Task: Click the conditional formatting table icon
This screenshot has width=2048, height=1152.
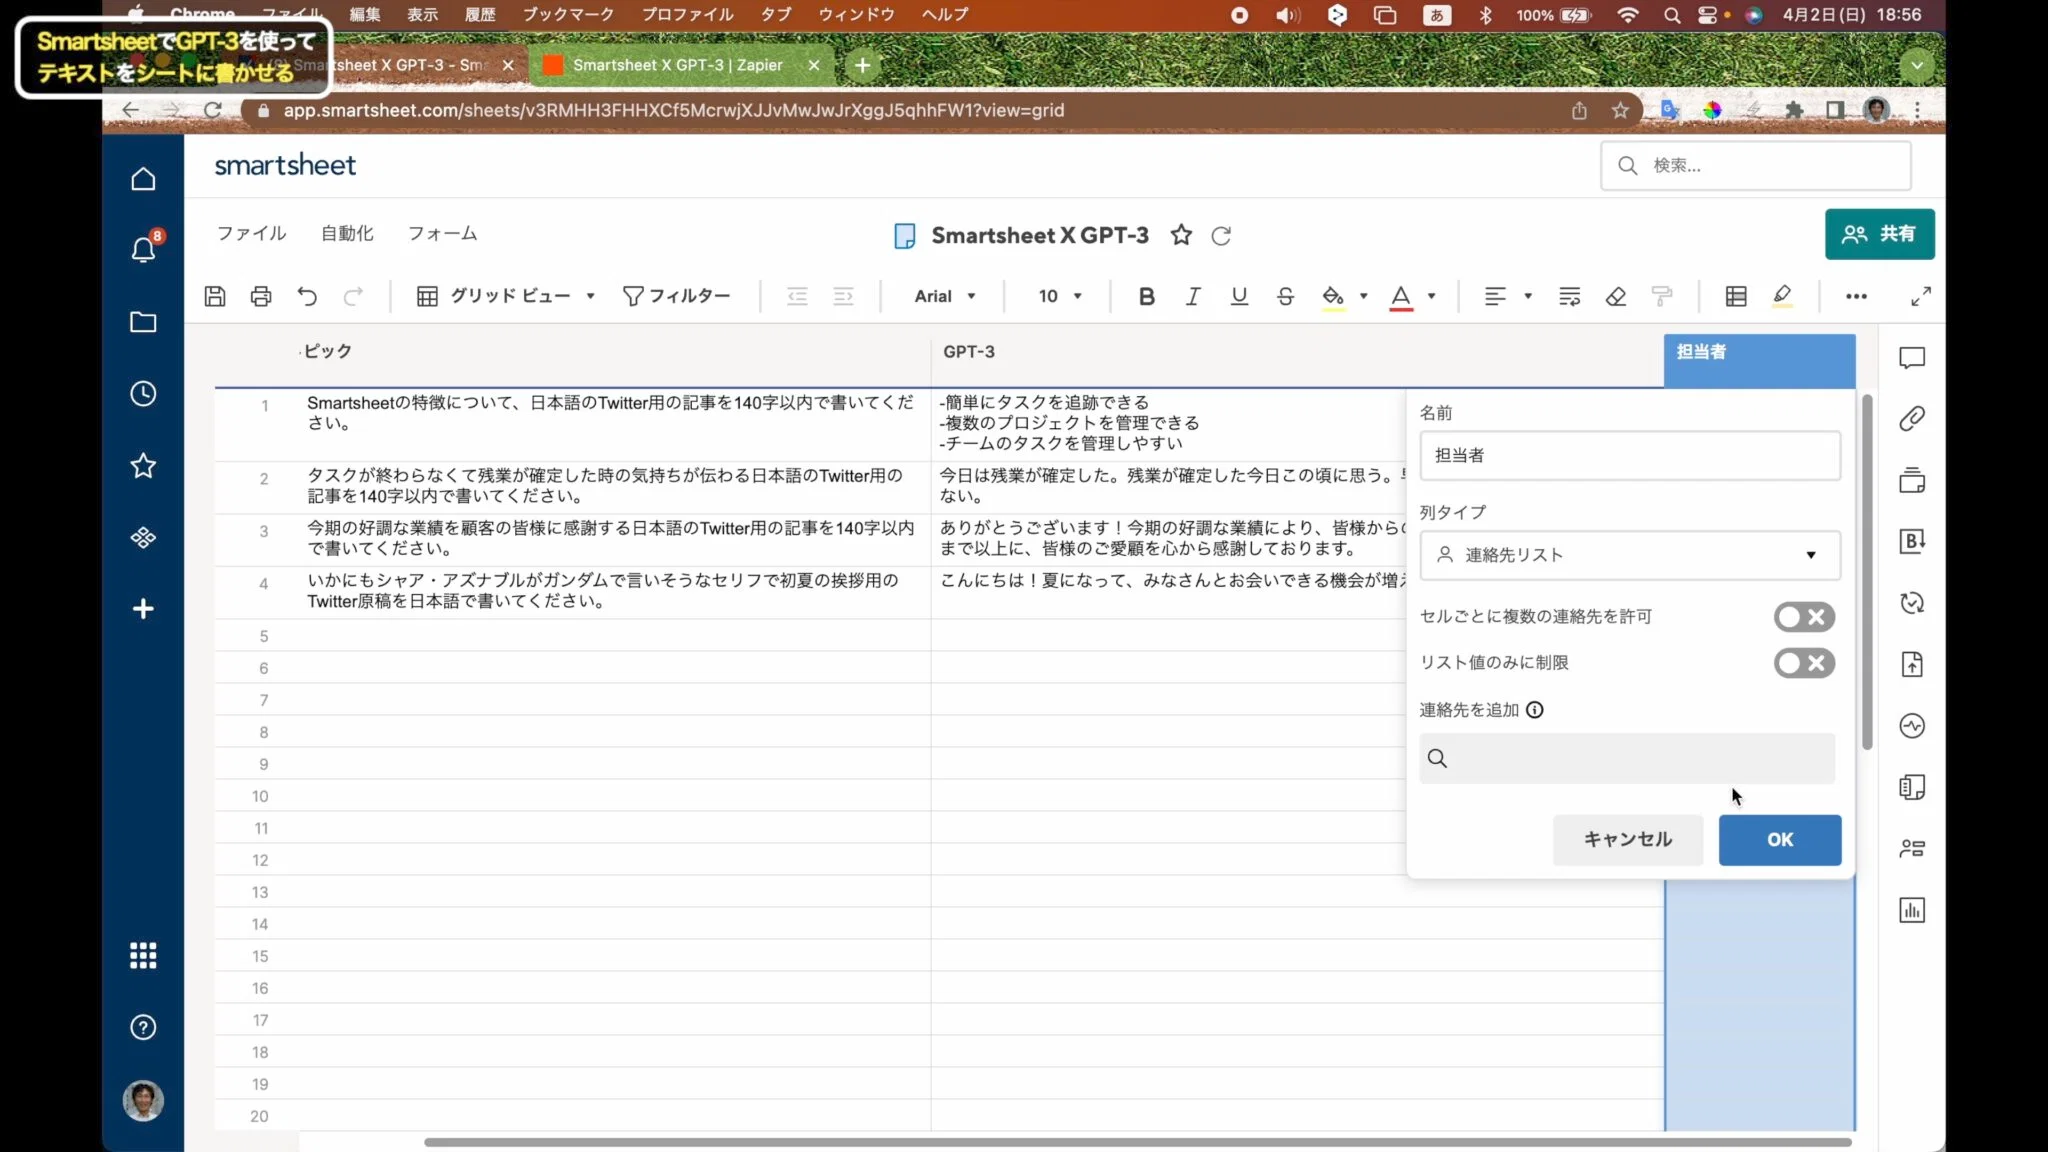Action: [1736, 296]
